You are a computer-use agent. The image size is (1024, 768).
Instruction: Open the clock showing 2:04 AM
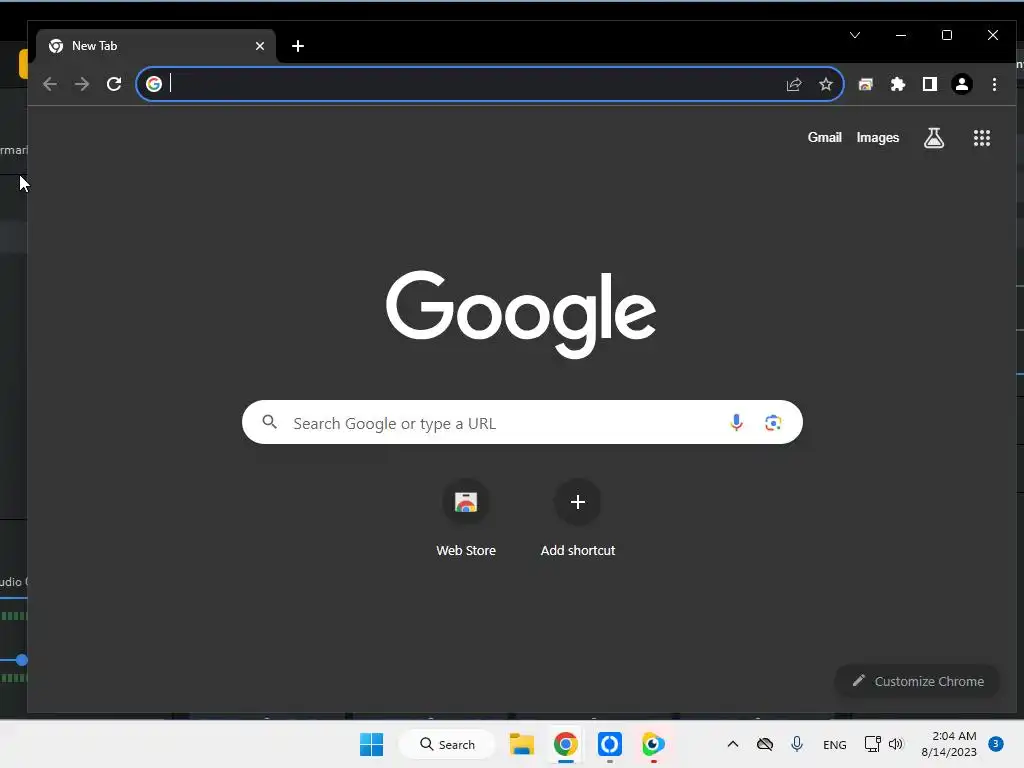click(x=948, y=744)
